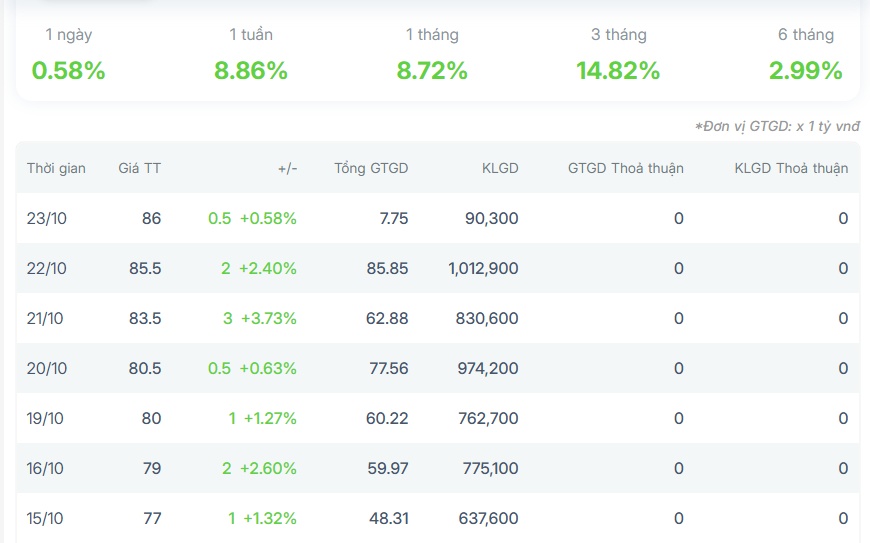Click the 'KLGD Thoả thuận' column header
The width and height of the screenshot is (870, 543).
point(791,169)
